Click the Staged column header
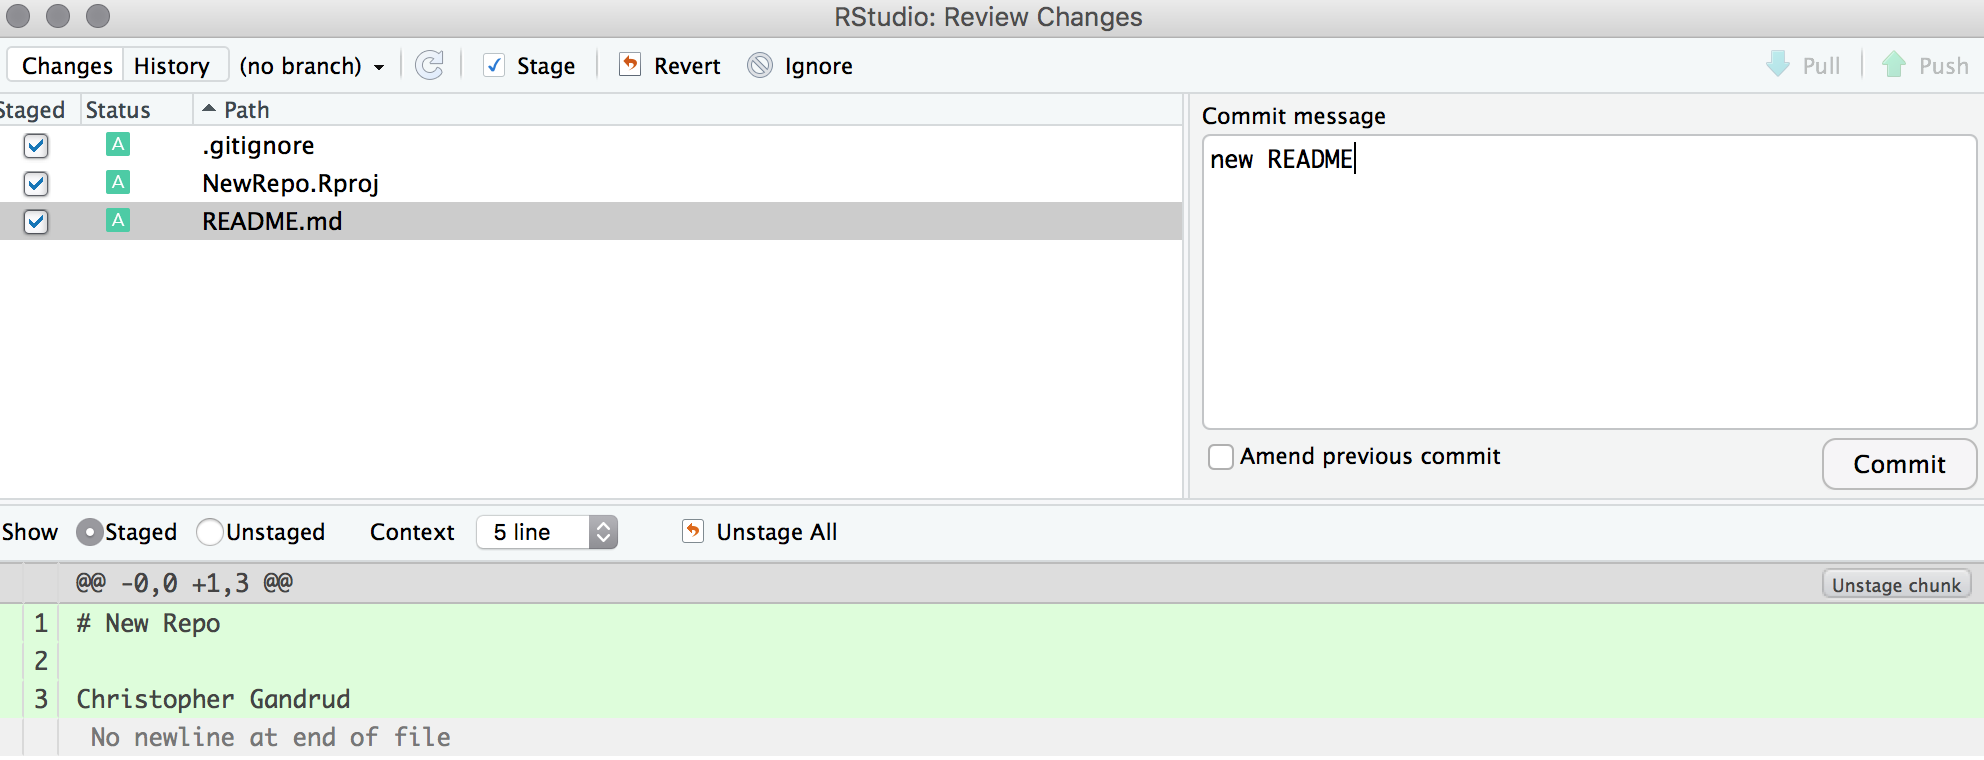The height and width of the screenshot is (760, 1984). click(32, 109)
